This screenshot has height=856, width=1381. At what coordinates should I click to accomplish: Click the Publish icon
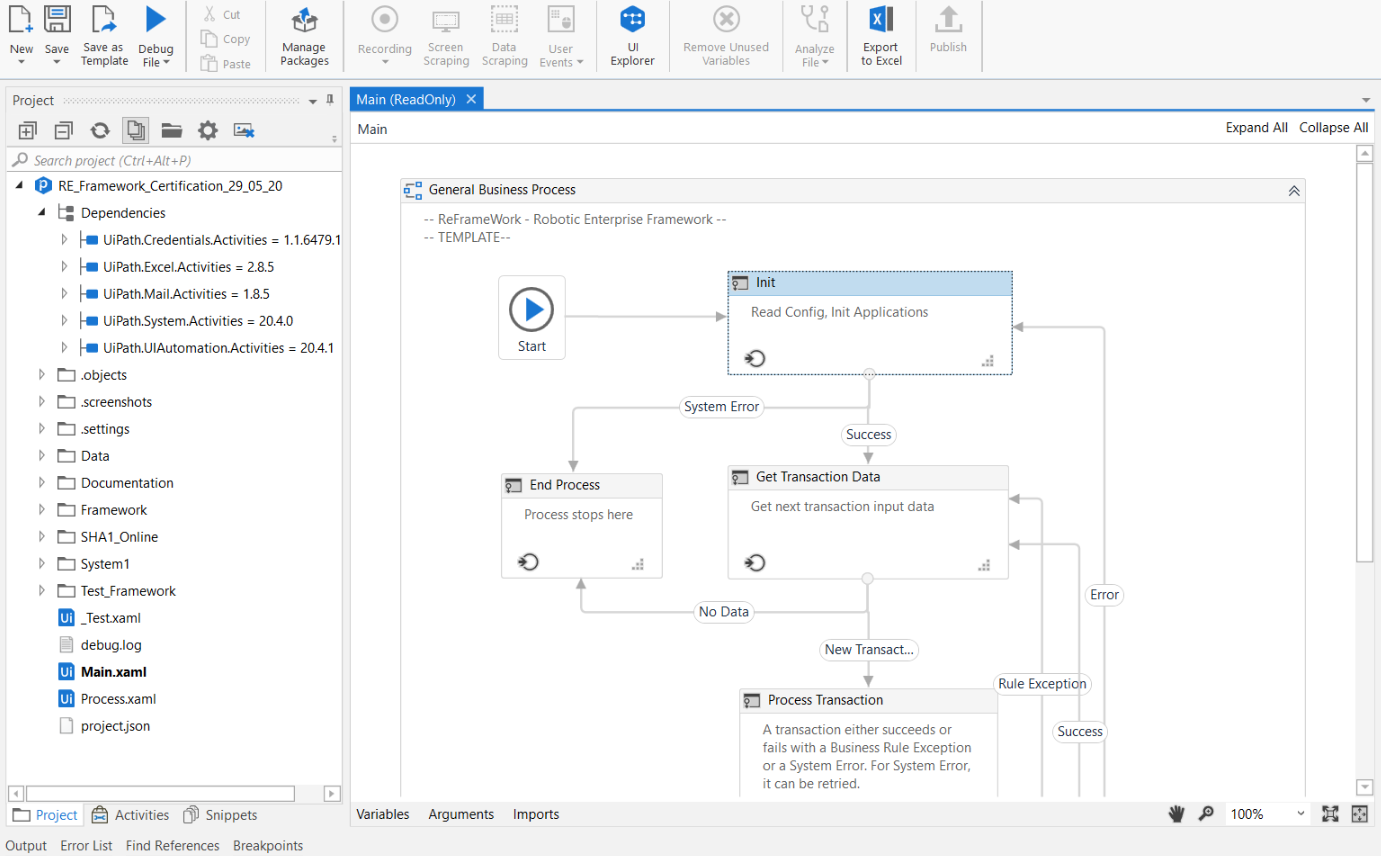point(948,20)
